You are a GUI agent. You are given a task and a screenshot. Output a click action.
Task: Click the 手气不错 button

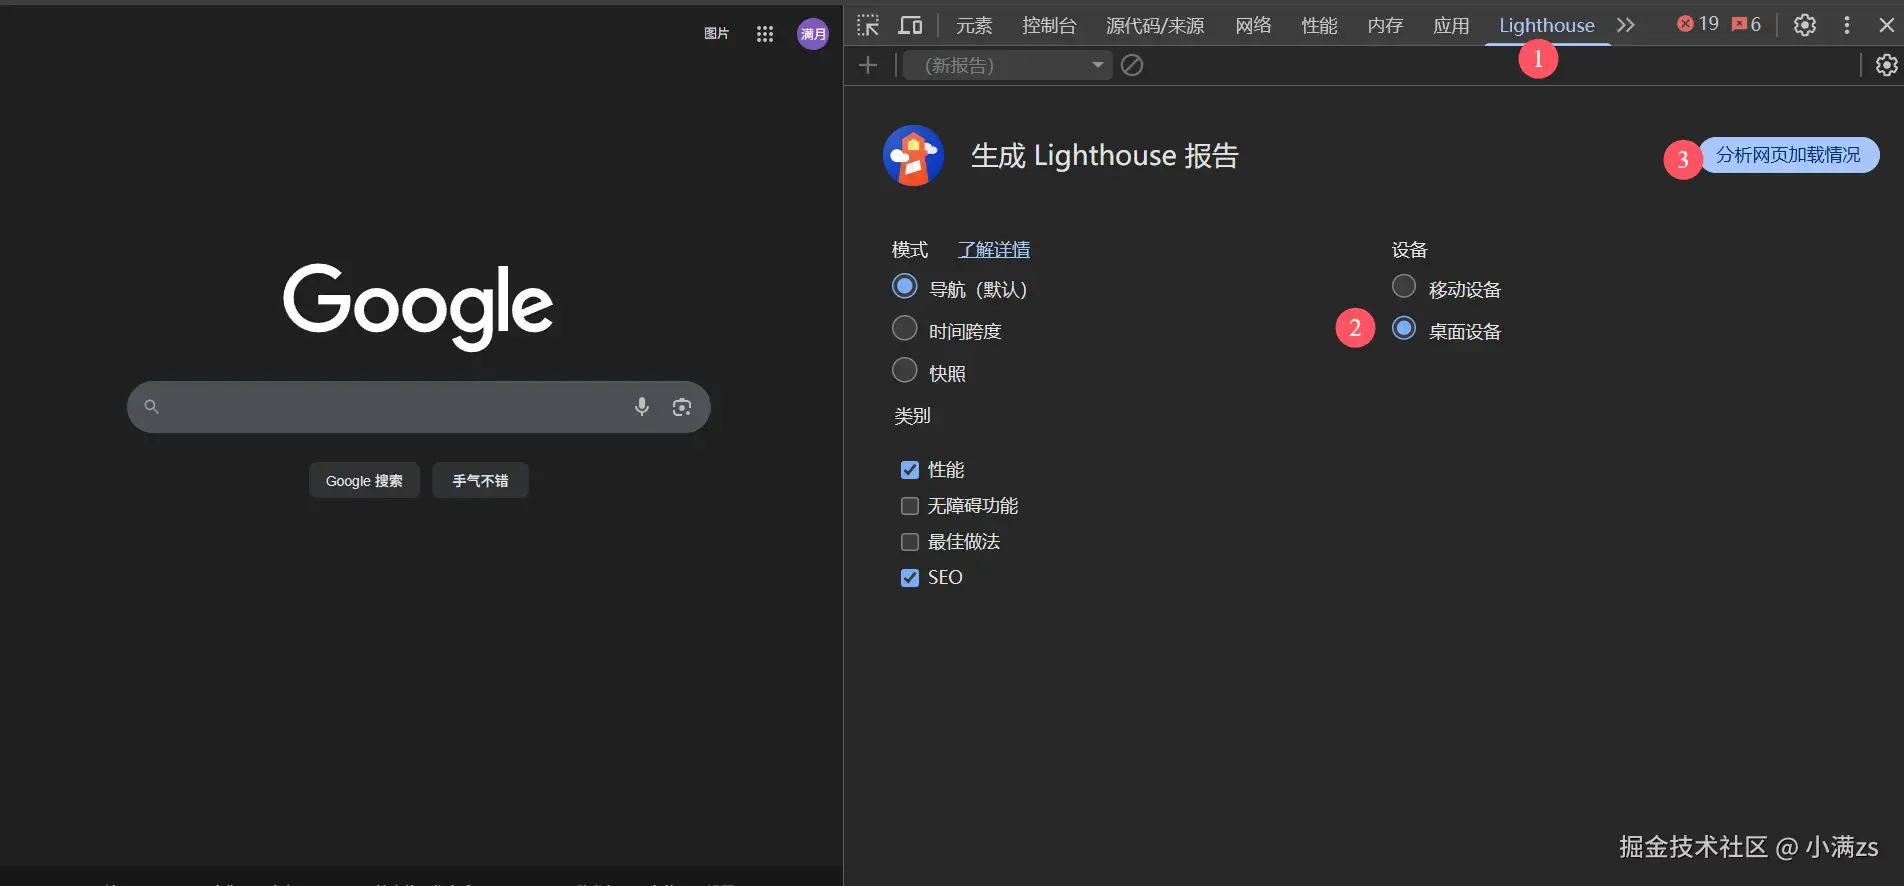click(480, 481)
